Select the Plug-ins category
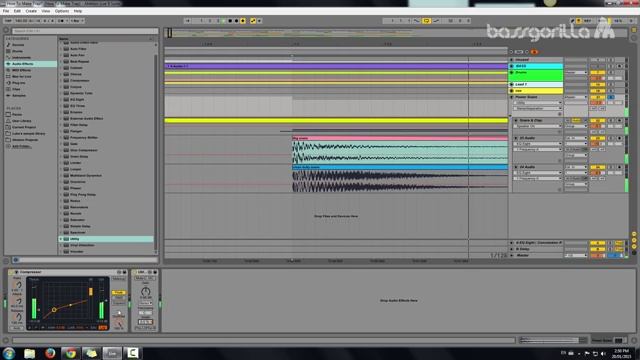 [x=19, y=83]
